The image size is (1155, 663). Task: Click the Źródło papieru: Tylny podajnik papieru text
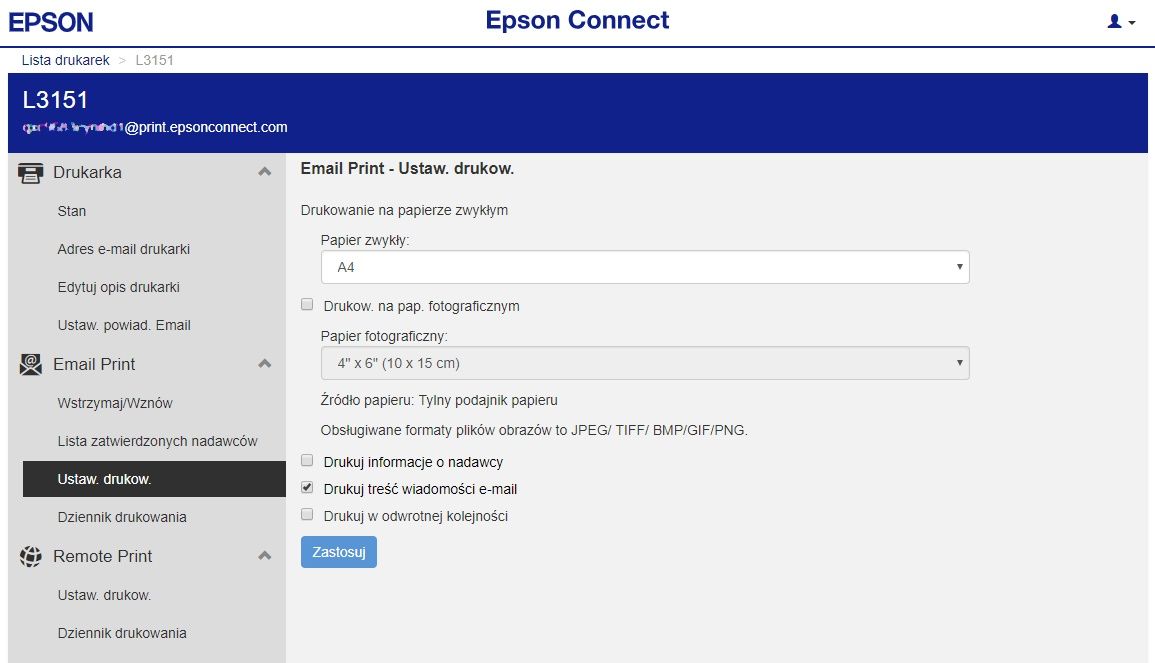[439, 400]
